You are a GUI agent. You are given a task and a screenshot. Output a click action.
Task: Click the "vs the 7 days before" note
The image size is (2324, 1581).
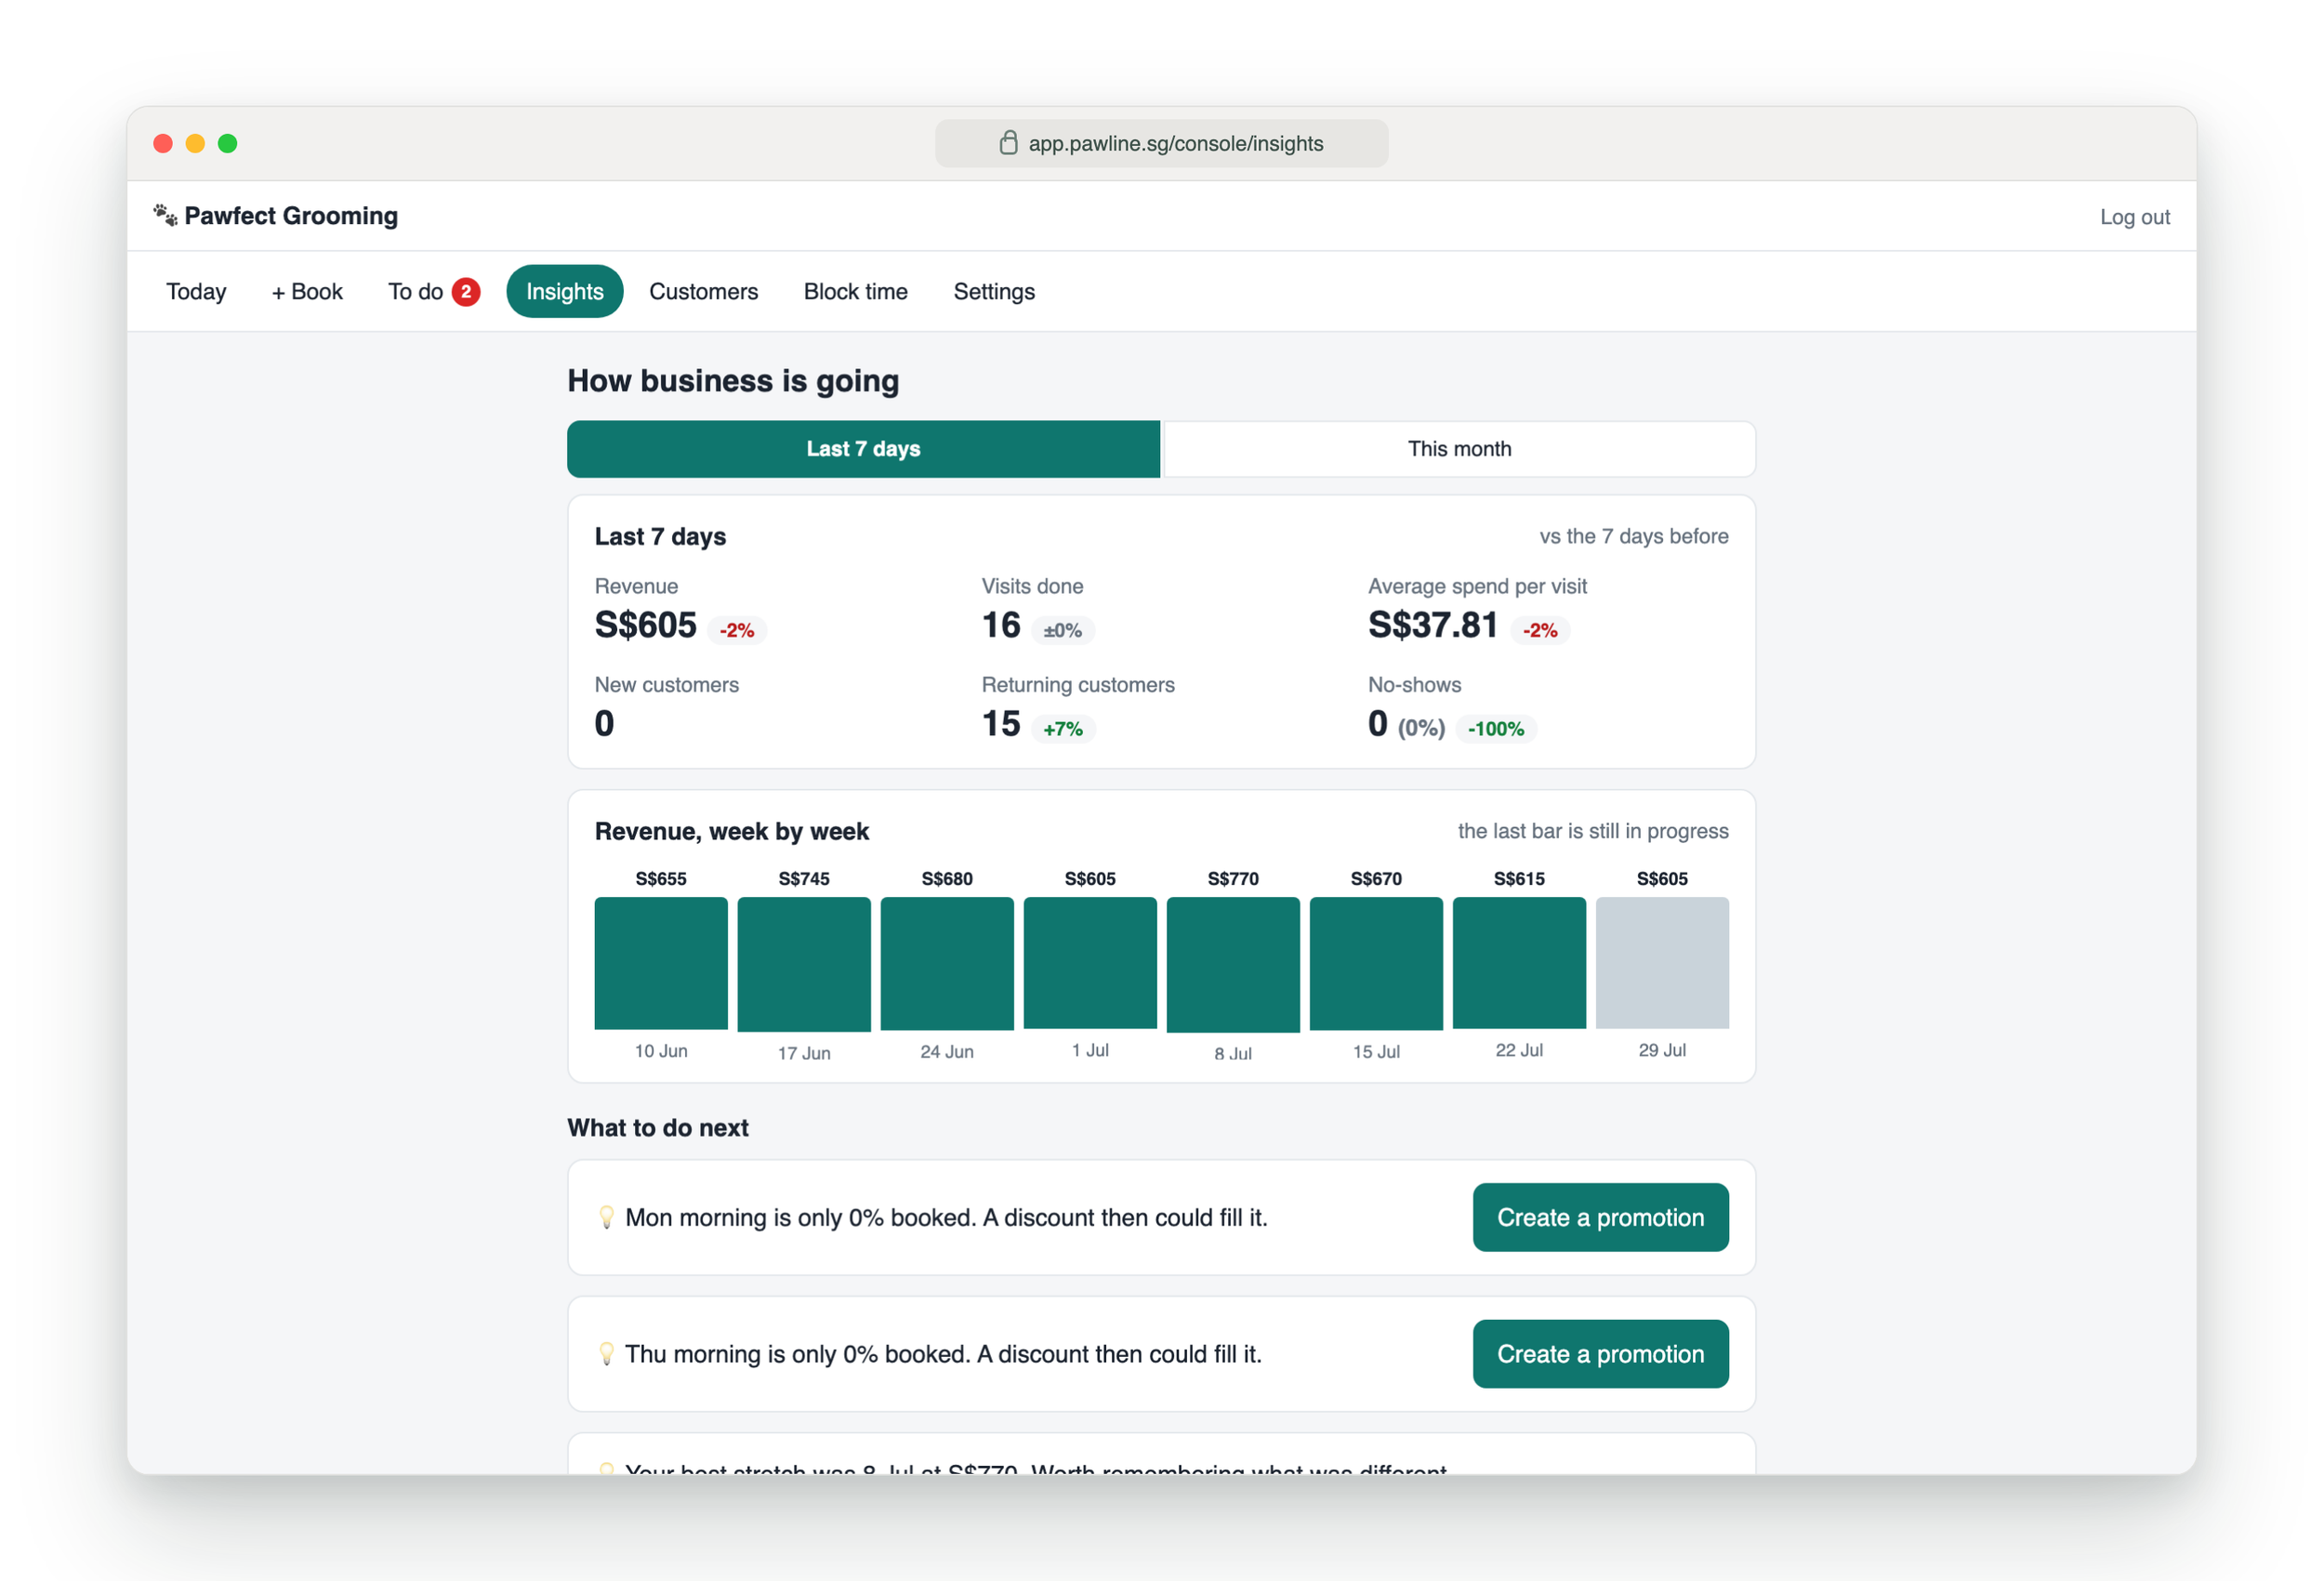click(1634, 536)
